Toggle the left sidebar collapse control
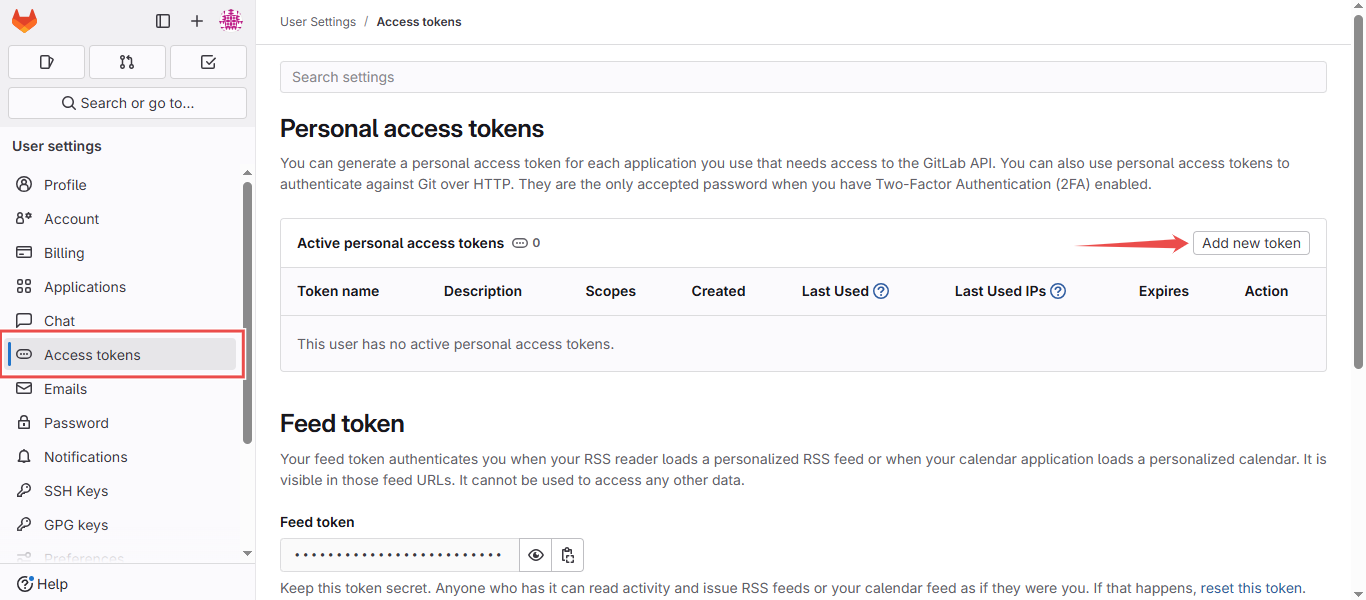 162,20
